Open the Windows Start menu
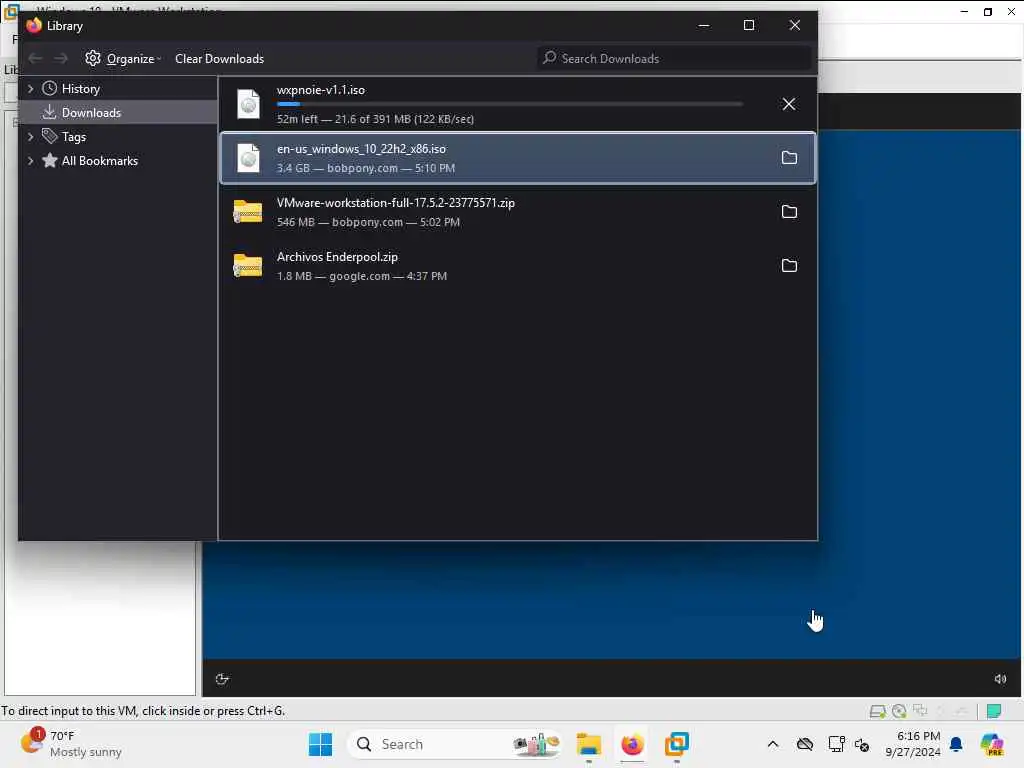 tap(320, 744)
